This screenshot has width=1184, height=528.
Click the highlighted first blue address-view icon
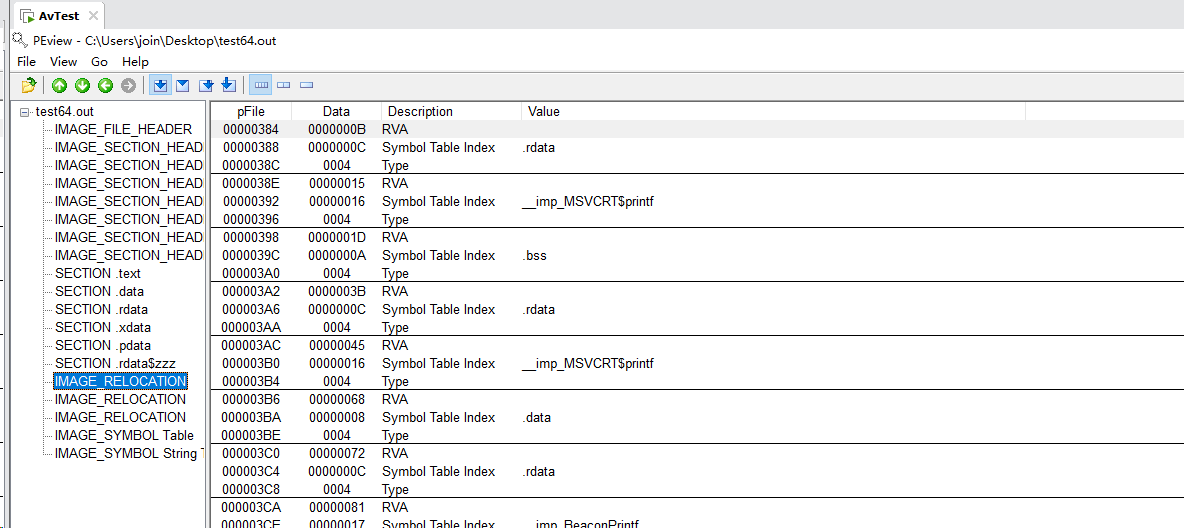click(160, 85)
